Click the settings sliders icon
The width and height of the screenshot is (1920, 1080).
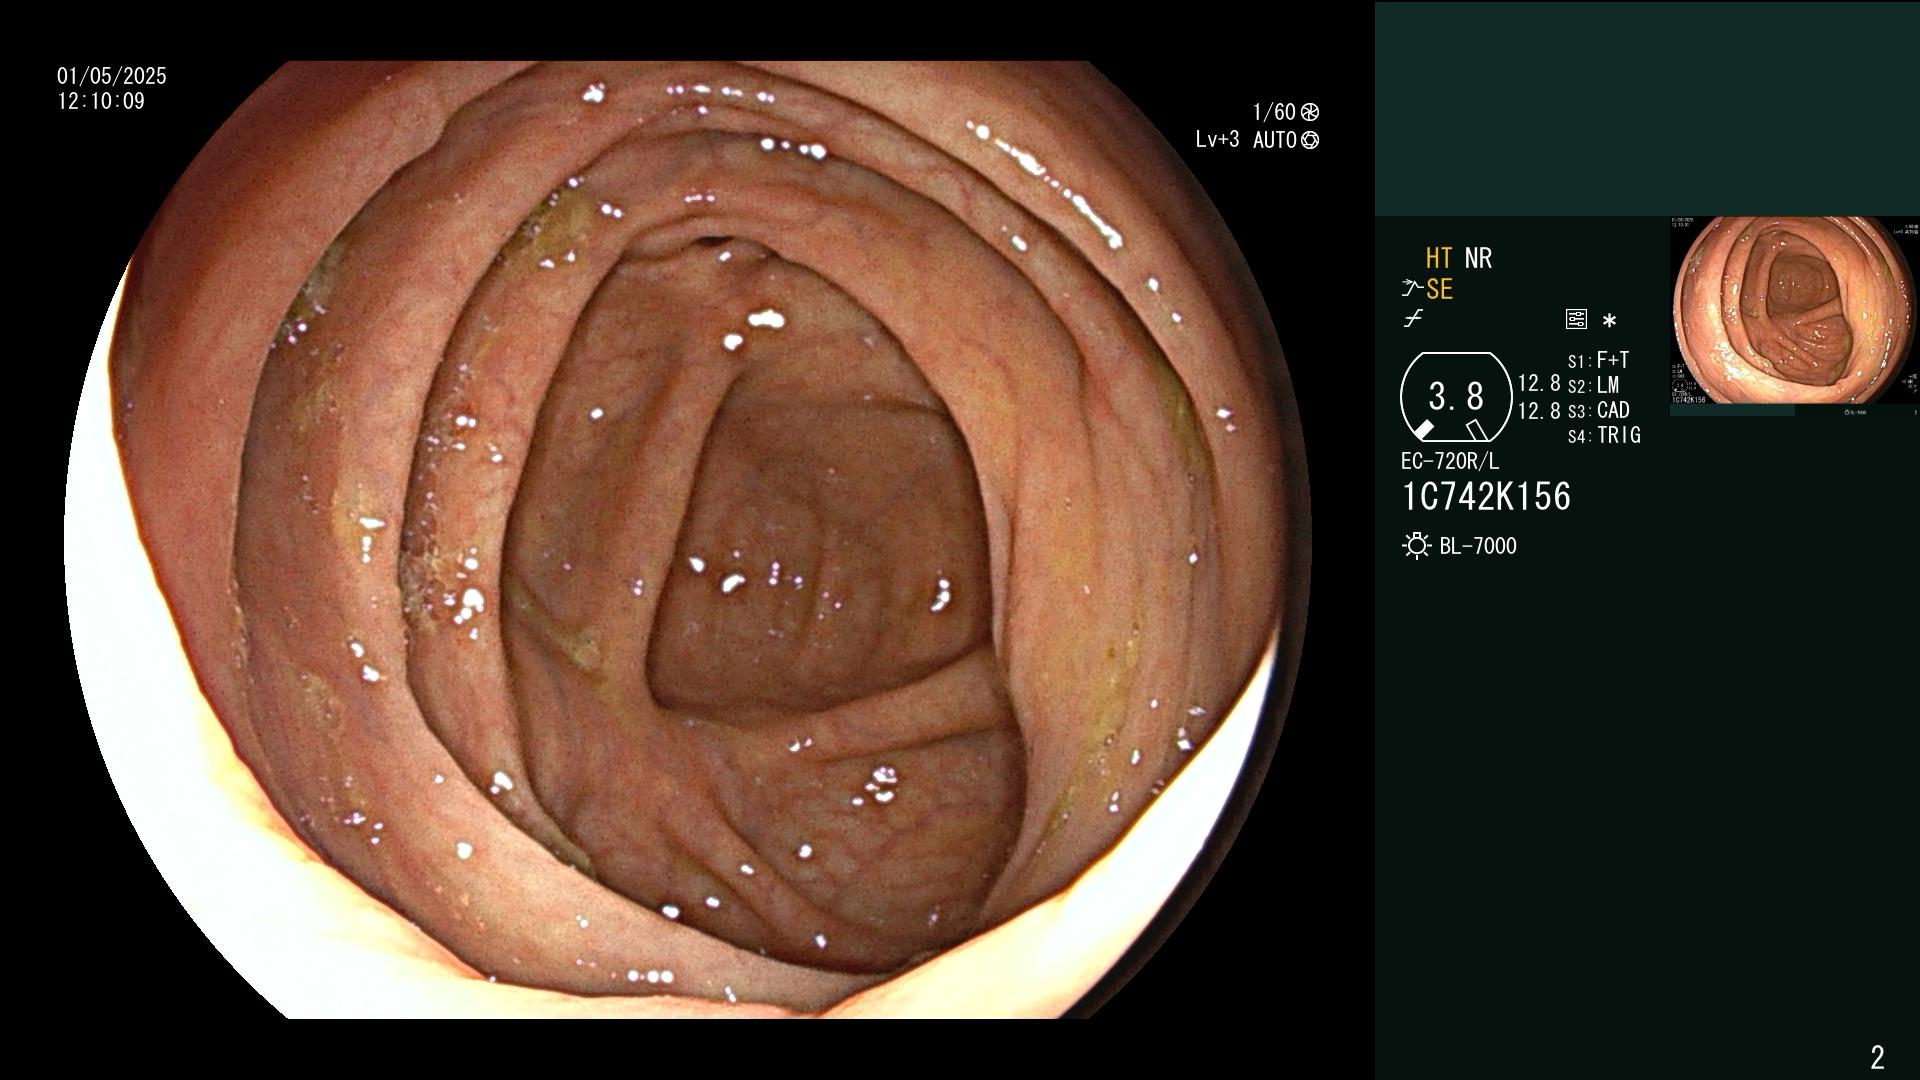(1576, 320)
